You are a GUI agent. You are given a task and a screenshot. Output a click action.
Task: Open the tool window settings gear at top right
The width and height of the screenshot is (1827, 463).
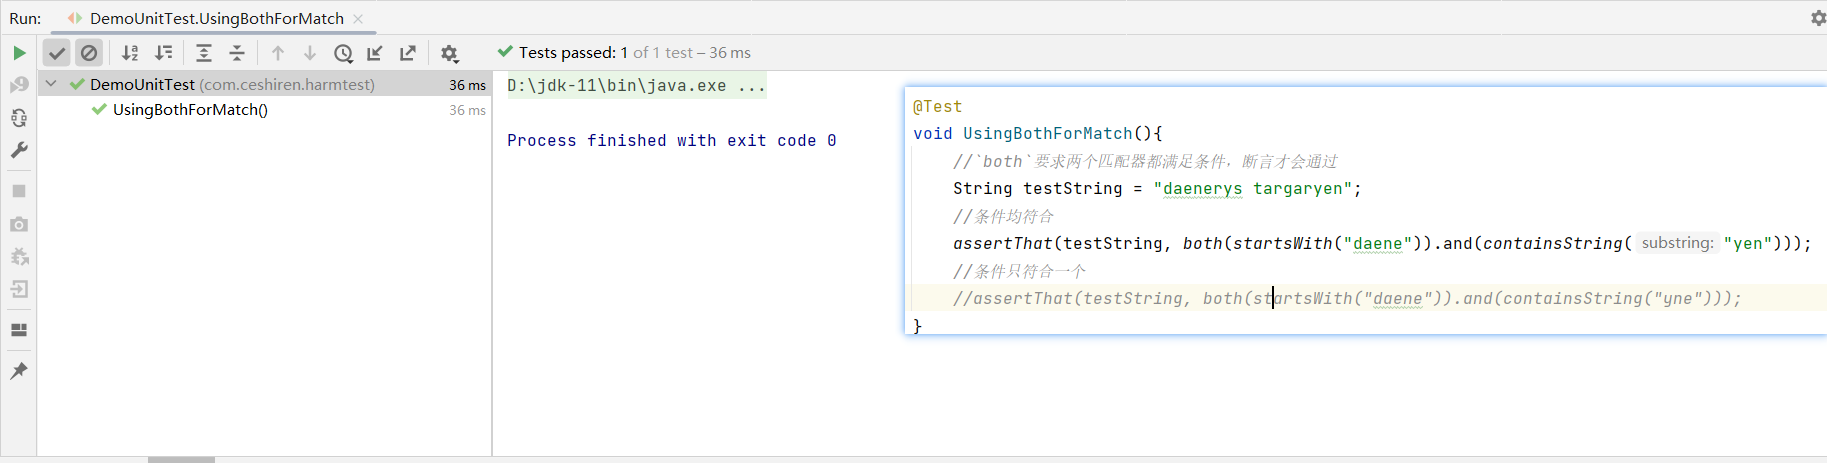(1818, 18)
